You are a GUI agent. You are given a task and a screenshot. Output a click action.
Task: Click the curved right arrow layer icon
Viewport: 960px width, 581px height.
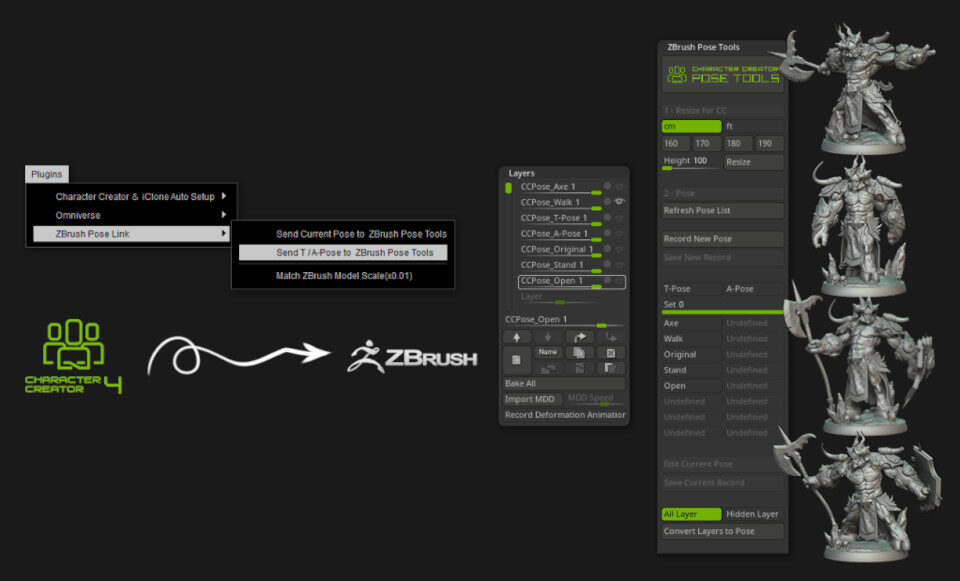pyautogui.click(x=579, y=338)
